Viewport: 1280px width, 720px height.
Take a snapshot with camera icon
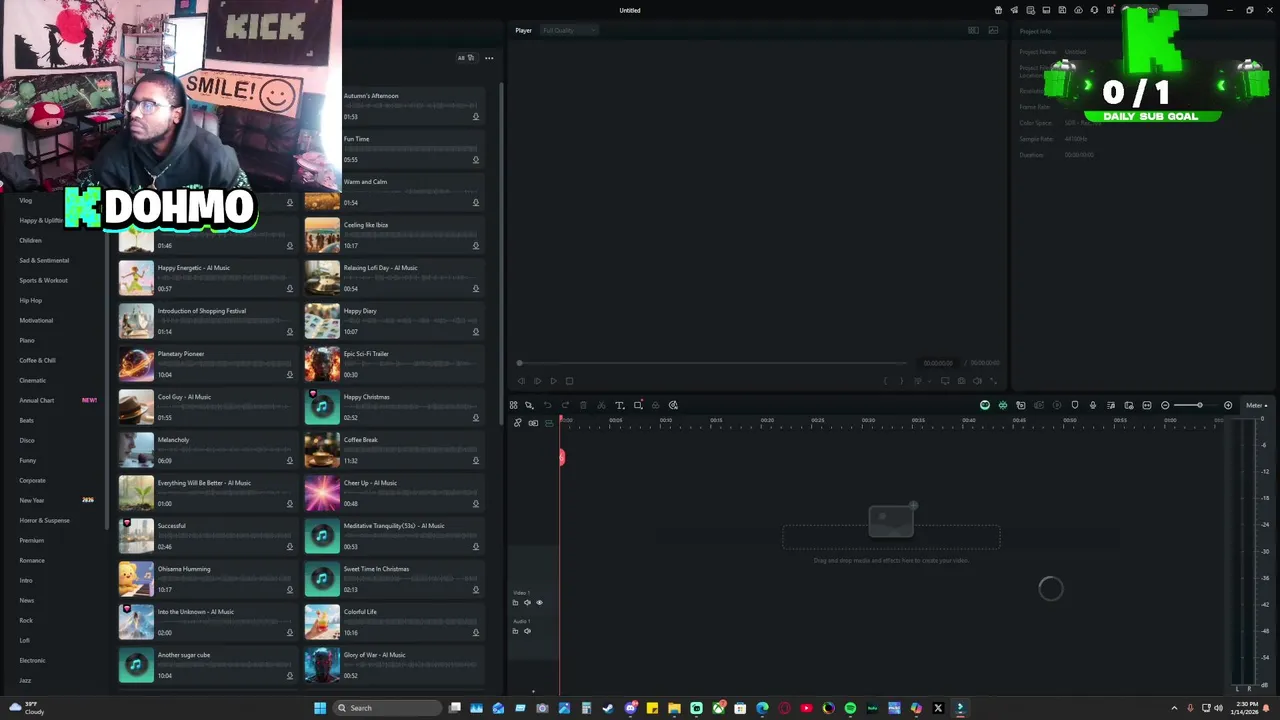(962, 381)
